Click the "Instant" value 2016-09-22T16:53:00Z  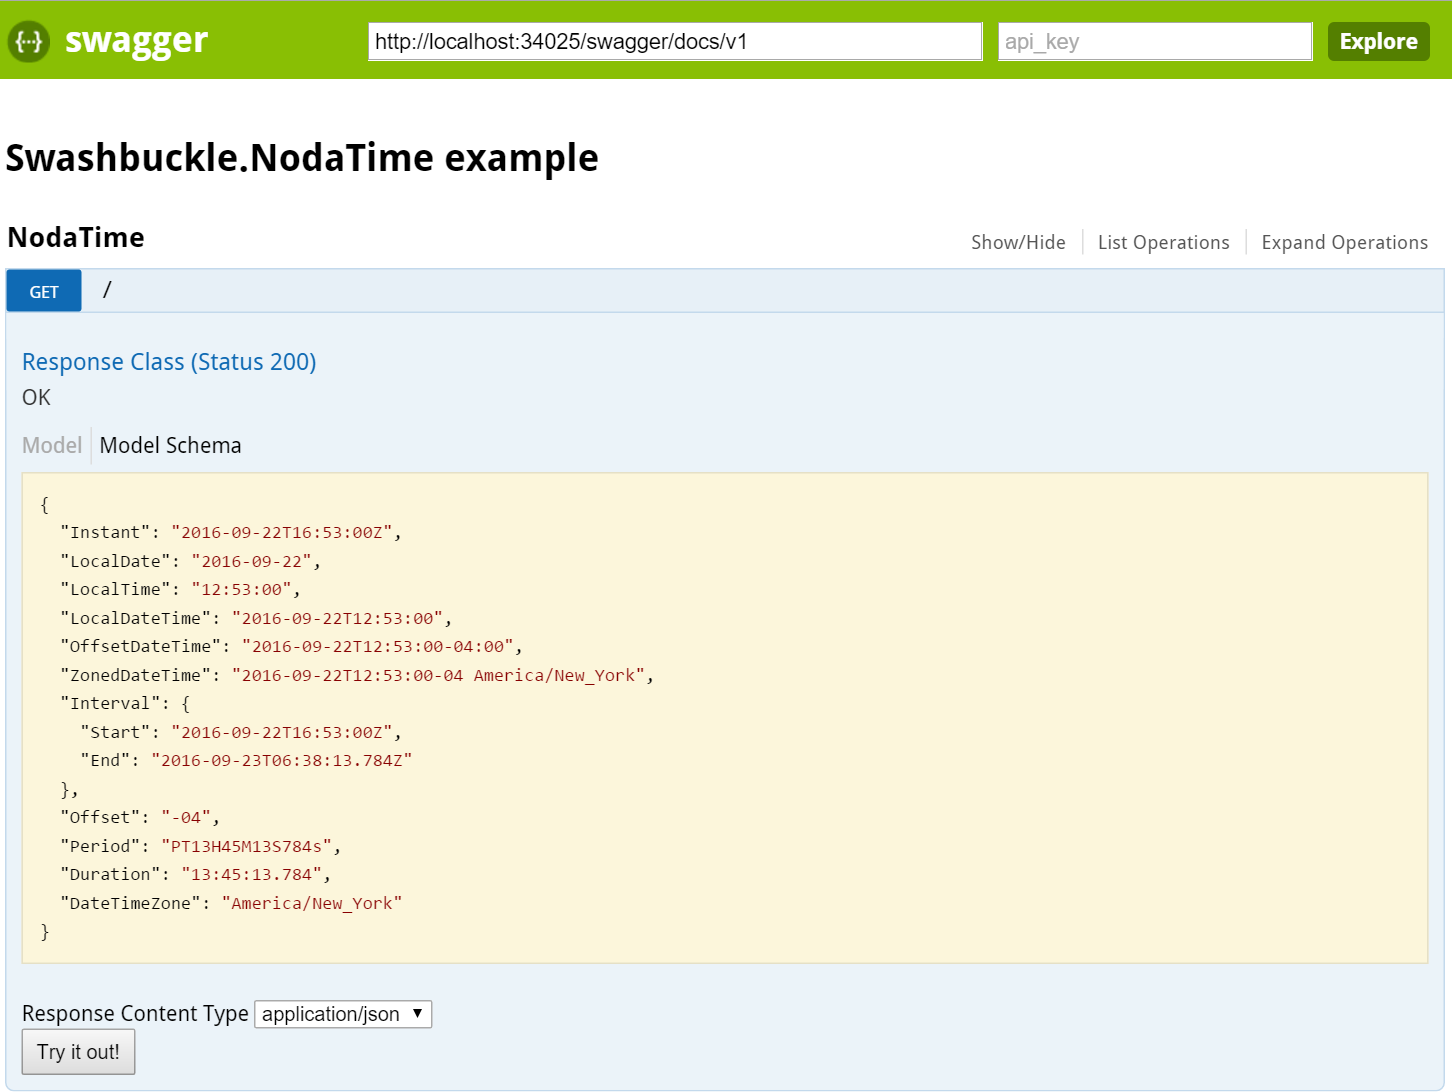(x=282, y=532)
